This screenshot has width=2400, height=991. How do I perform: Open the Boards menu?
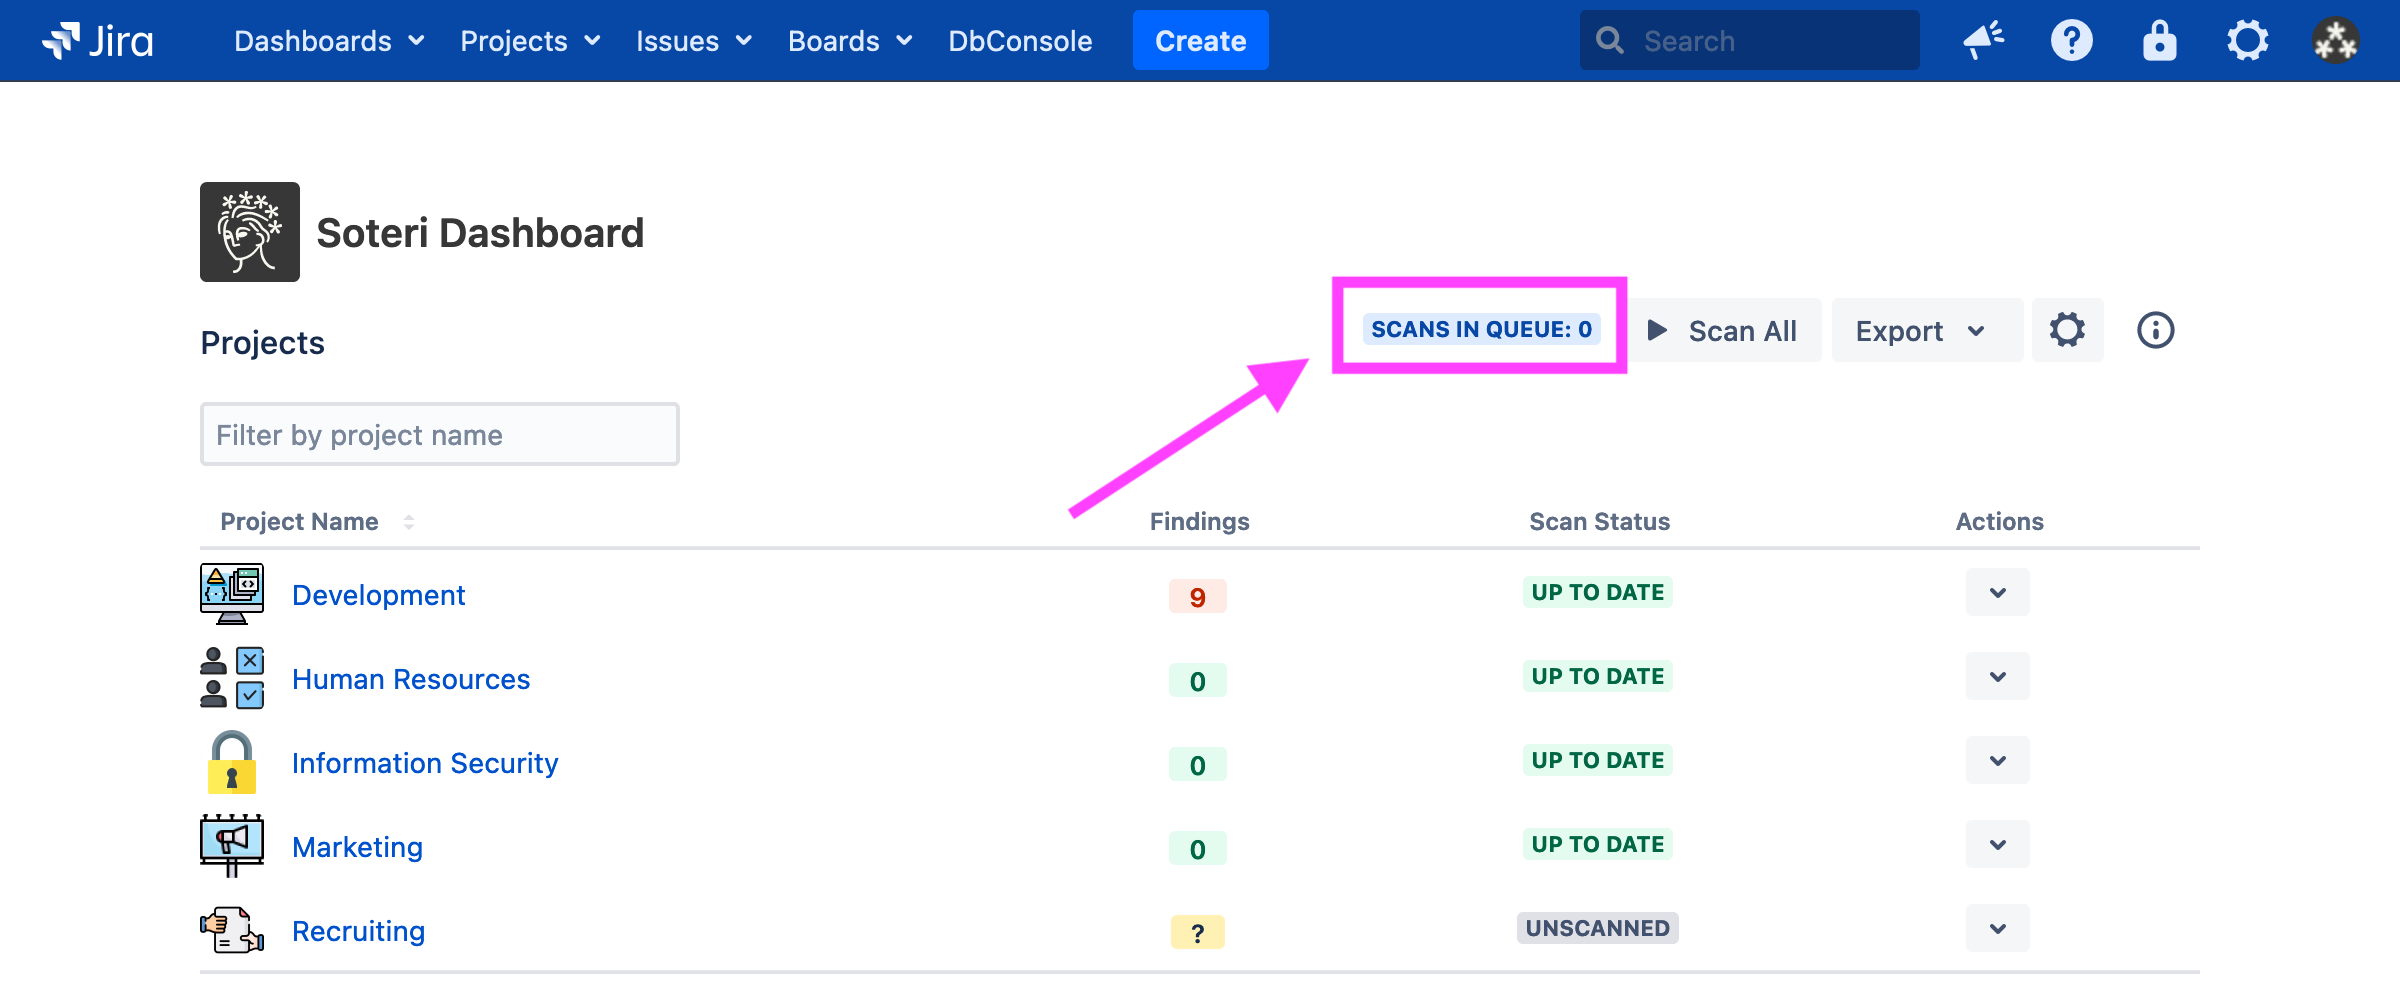coord(850,41)
